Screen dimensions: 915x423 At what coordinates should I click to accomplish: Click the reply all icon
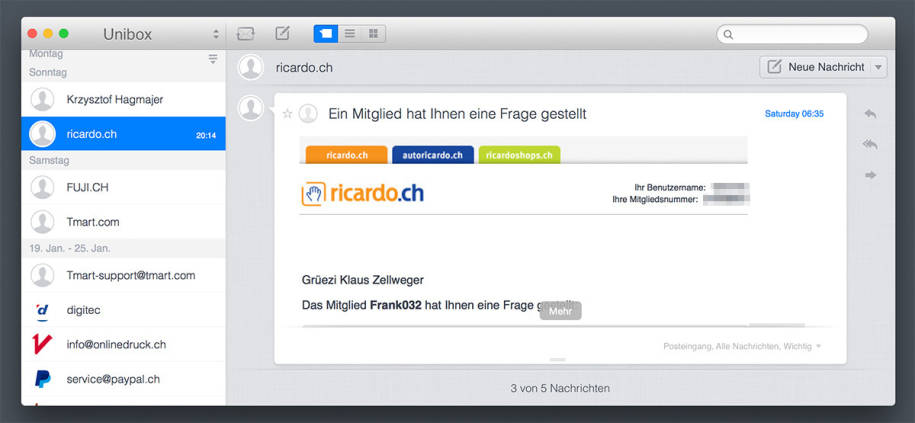click(870, 144)
